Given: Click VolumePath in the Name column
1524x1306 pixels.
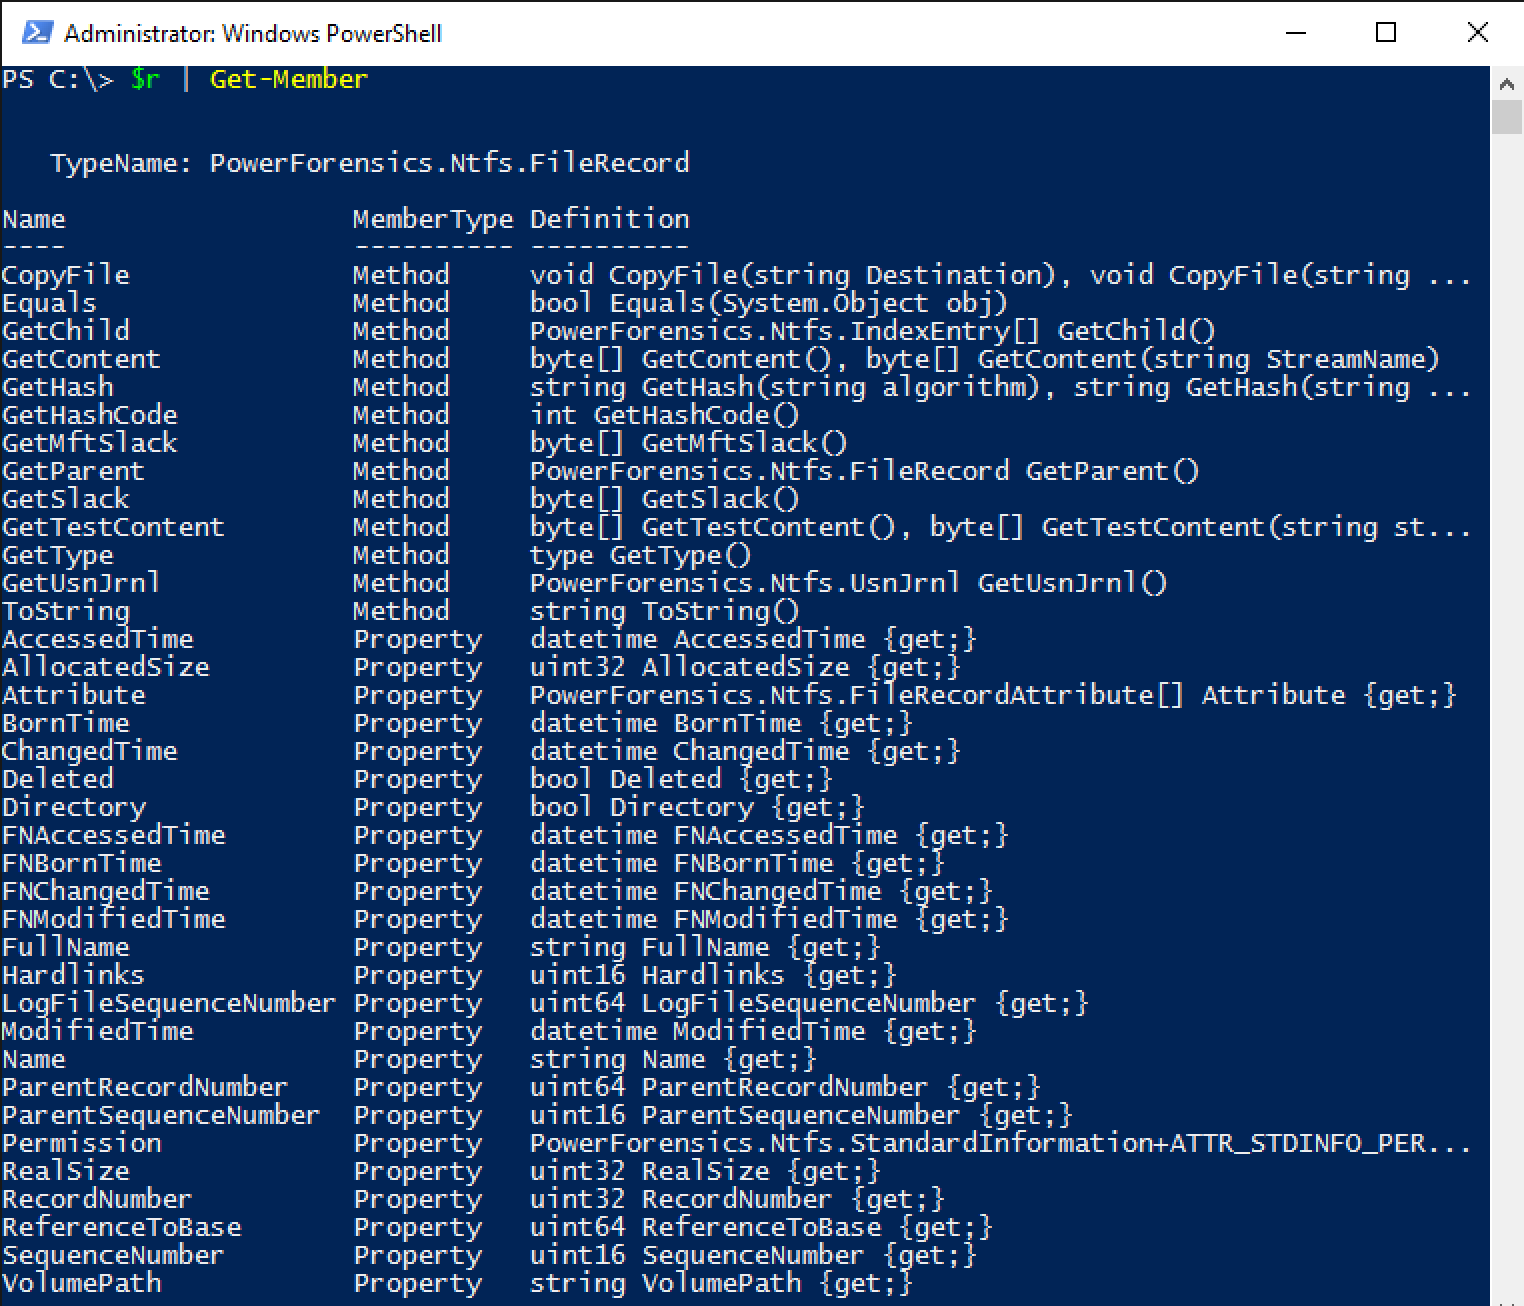Looking at the screenshot, I should 82,1283.
